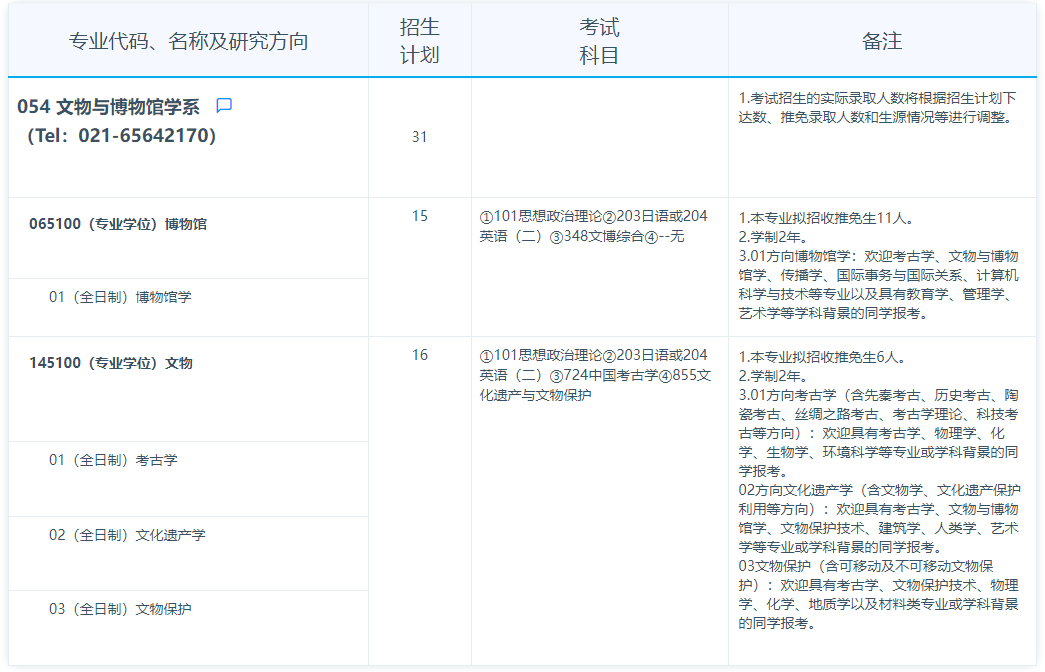Image resolution: width=1045 pixels, height=672 pixels.
Task: Click the exam subjects listing 348文博综合
Action: click(593, 226)
